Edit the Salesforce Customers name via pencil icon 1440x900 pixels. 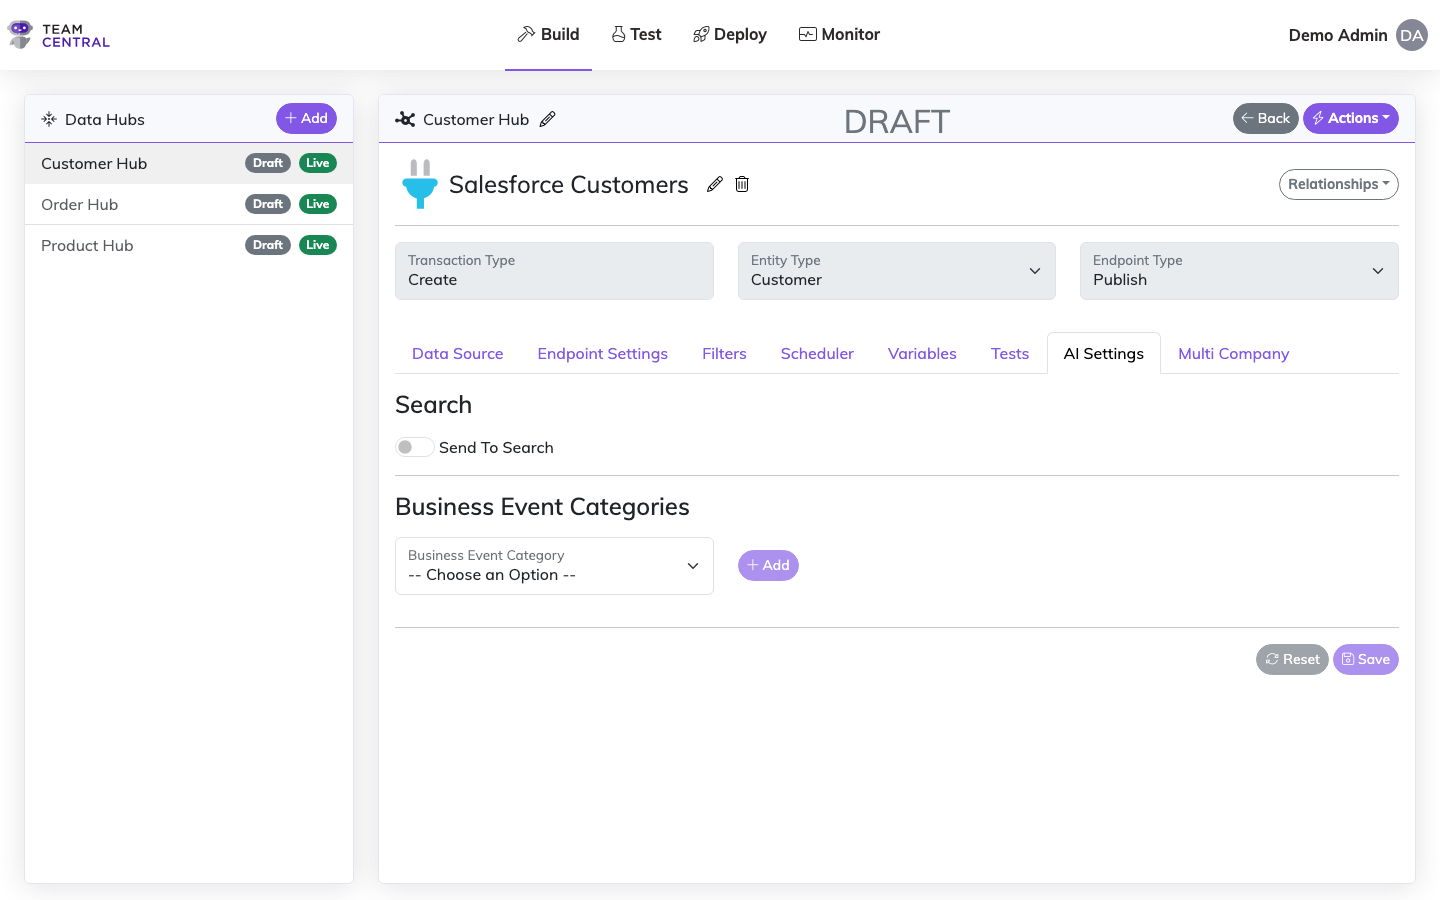tap(714, 184)
